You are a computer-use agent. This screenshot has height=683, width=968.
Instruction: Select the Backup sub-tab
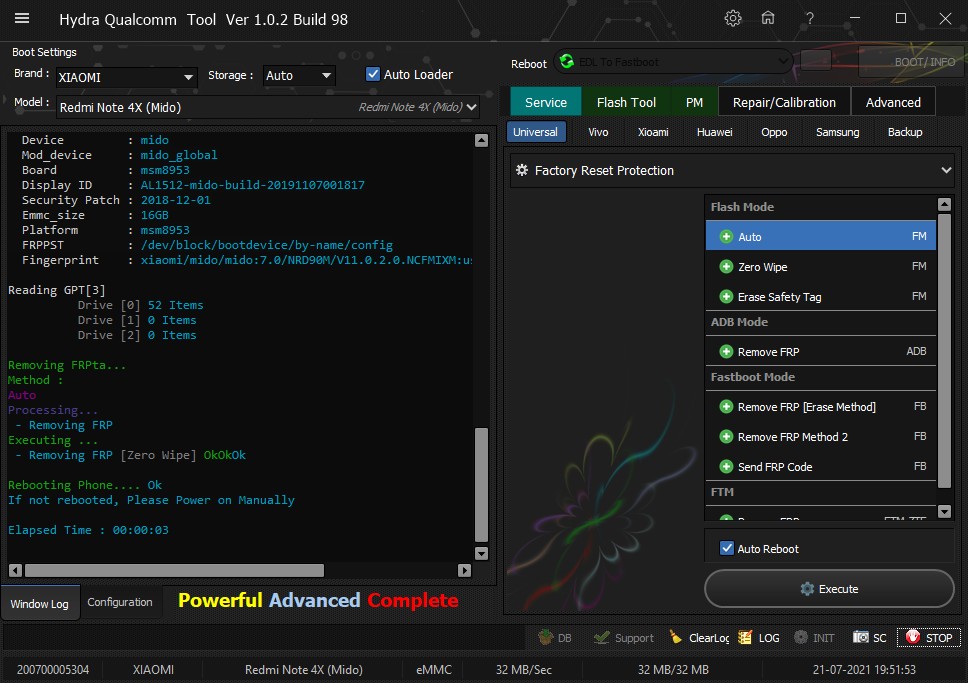904,132
